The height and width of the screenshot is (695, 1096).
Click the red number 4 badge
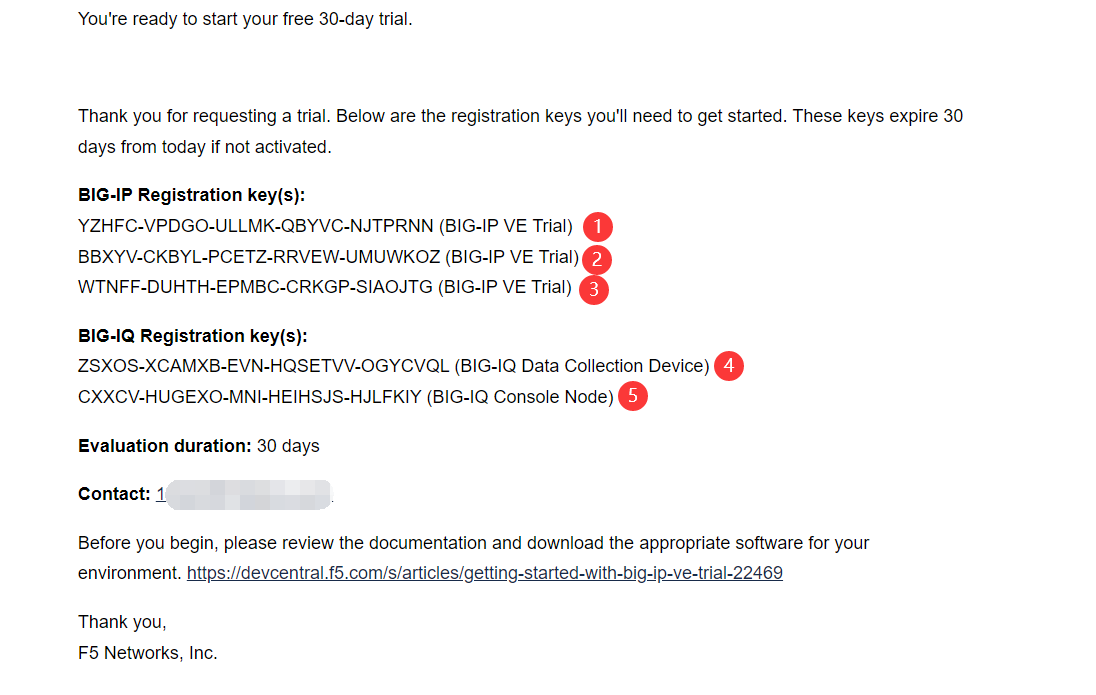pyautogui.click(x=729, y=366)
